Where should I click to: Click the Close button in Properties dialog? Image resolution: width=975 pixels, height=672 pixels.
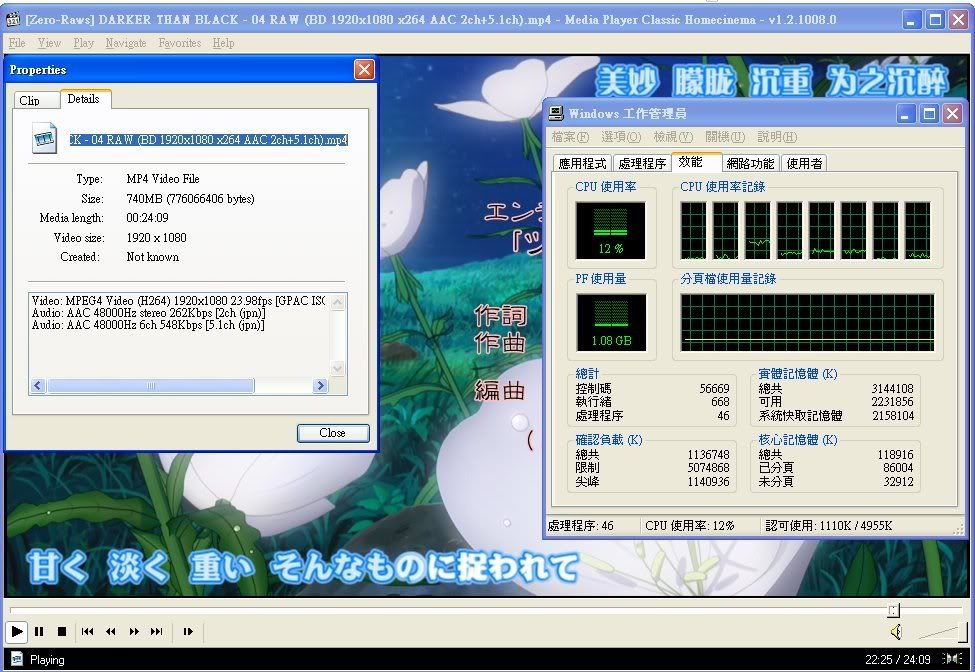[333, 433]
